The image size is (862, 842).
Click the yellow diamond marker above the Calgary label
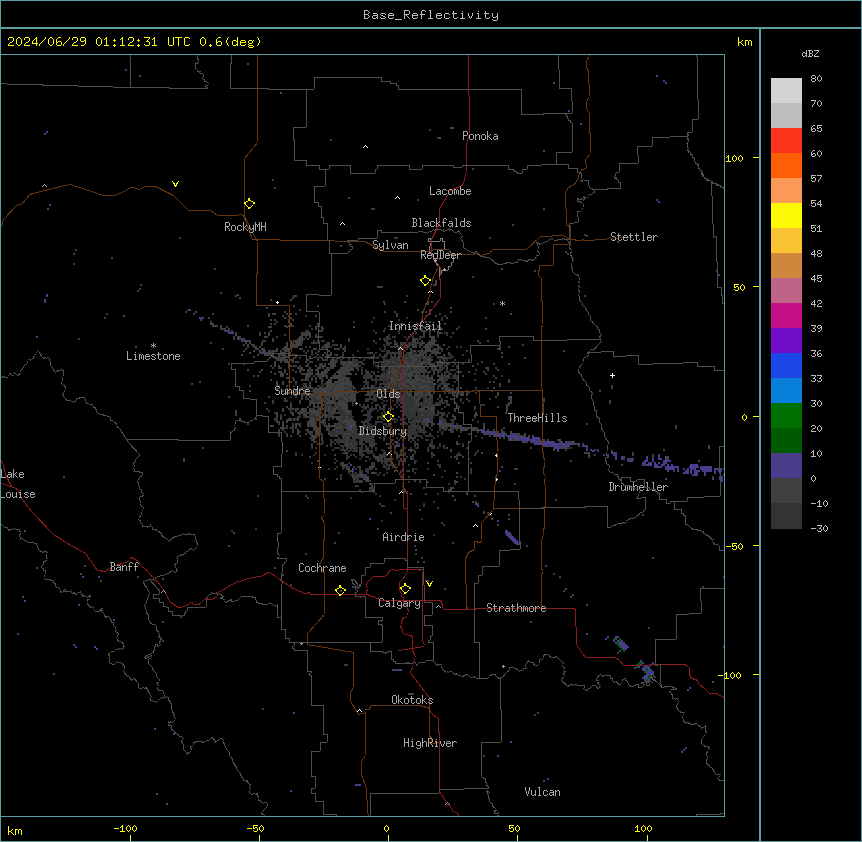405,589
